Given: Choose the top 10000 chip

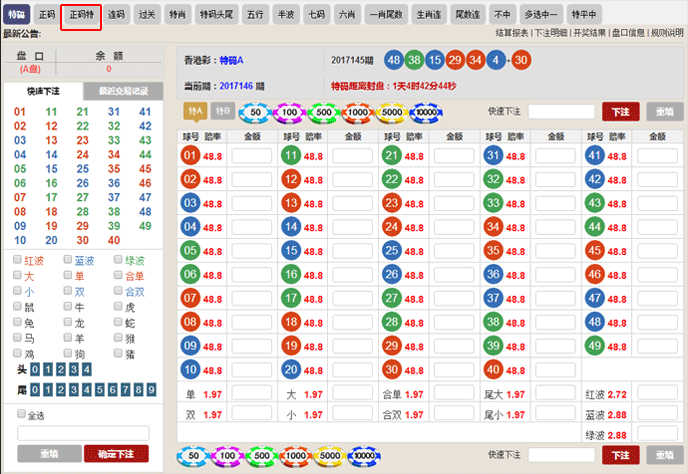Looking at the screenshot, I should [425, 112].
